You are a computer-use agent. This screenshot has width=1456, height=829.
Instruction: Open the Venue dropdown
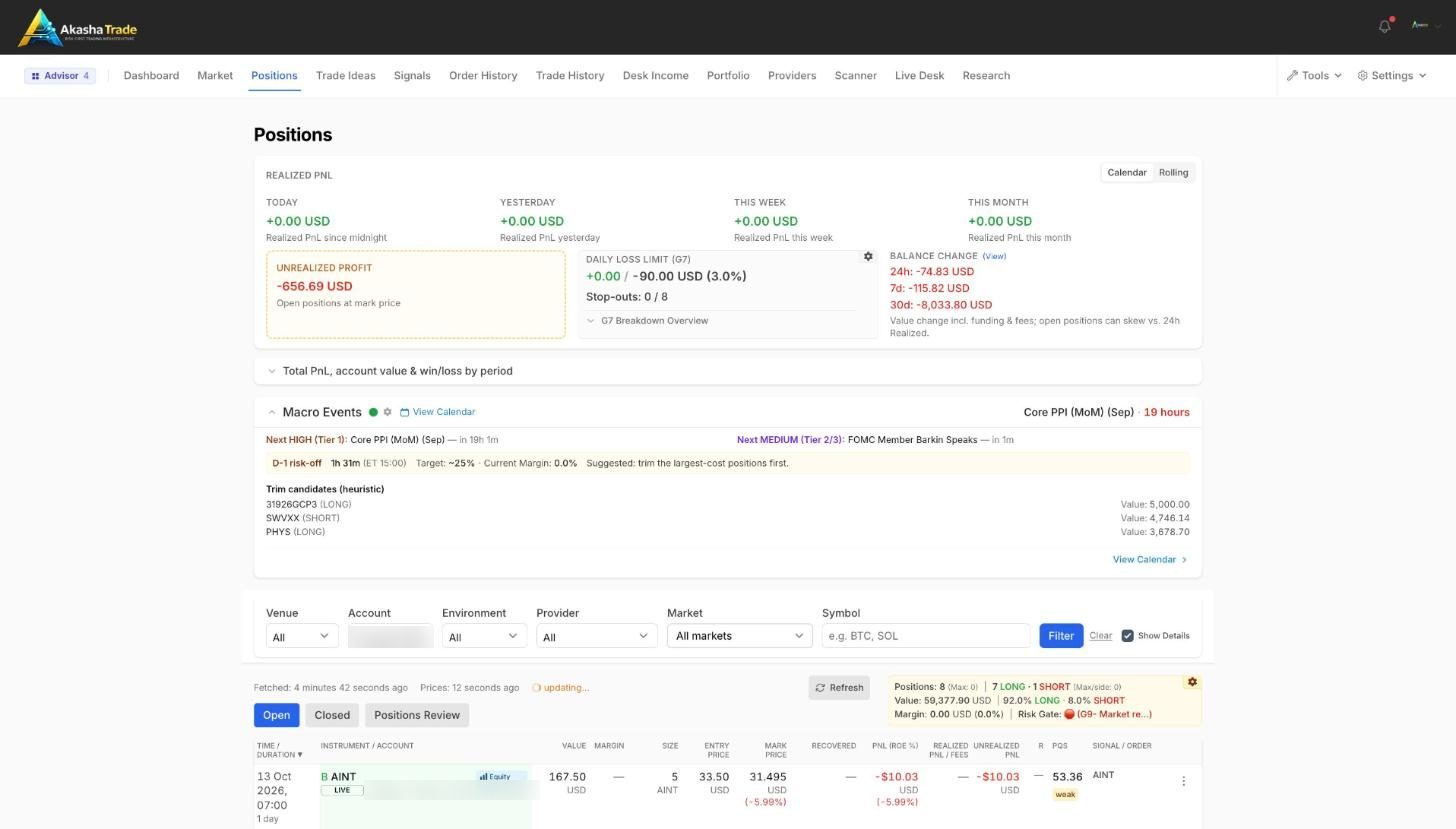[x=302, y=636]
